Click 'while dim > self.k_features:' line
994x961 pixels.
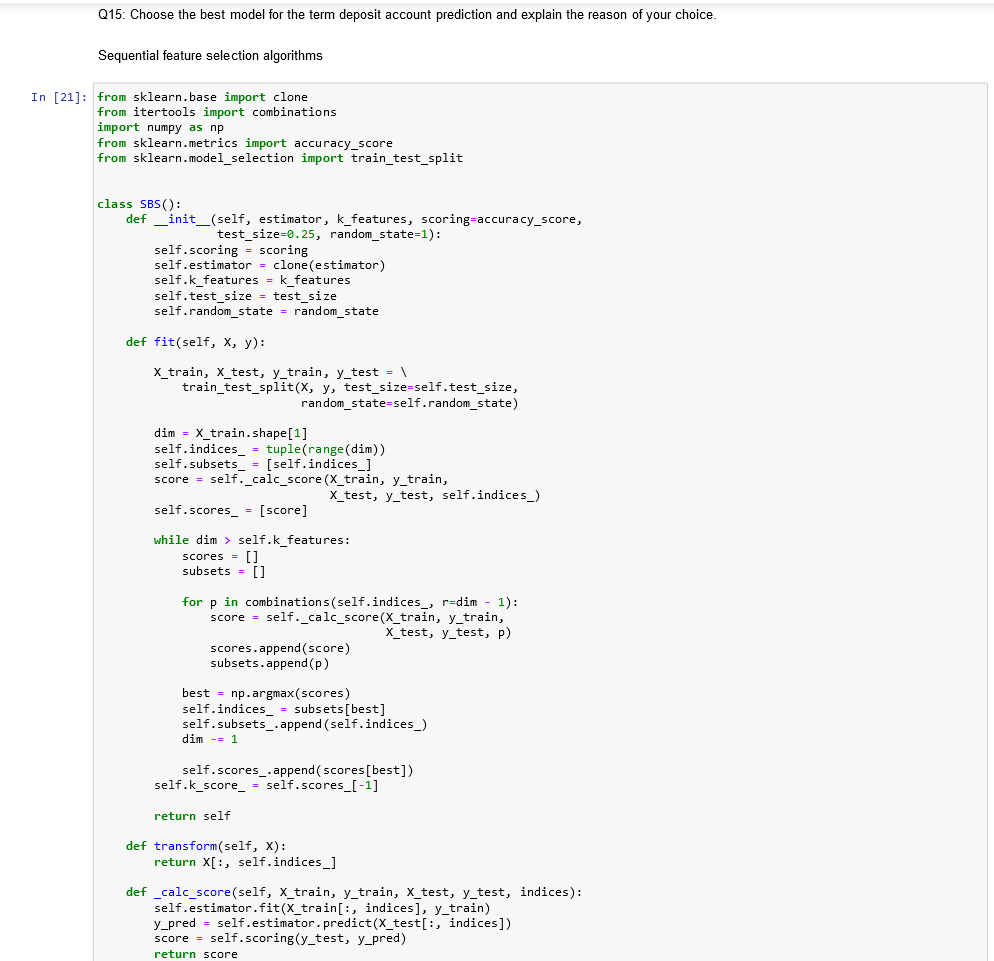click(252, 540)
